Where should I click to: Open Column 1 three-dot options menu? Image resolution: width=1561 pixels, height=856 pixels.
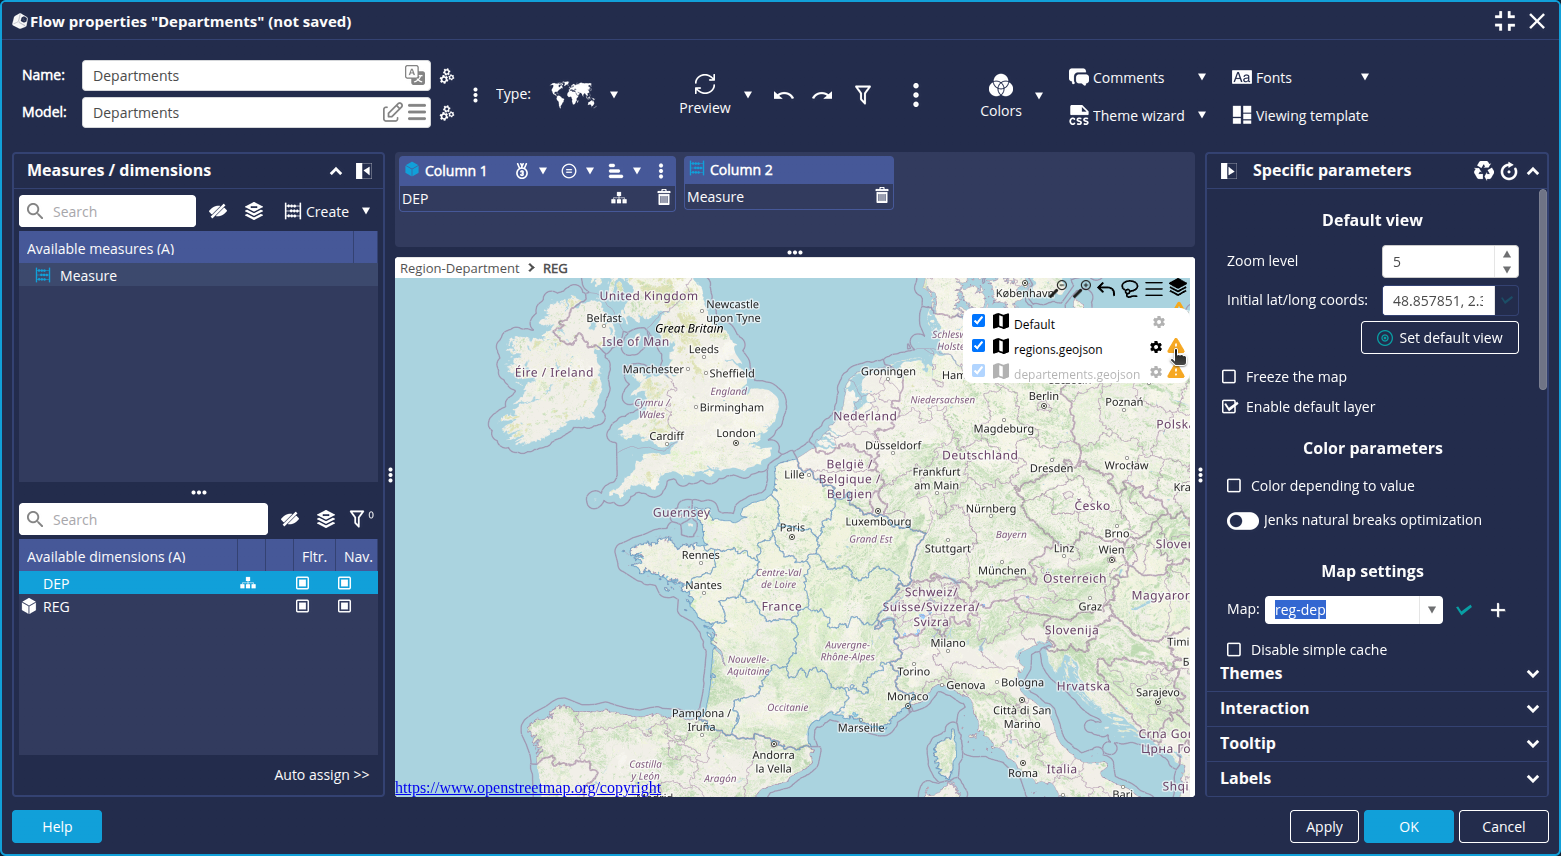tap(661, 171)
